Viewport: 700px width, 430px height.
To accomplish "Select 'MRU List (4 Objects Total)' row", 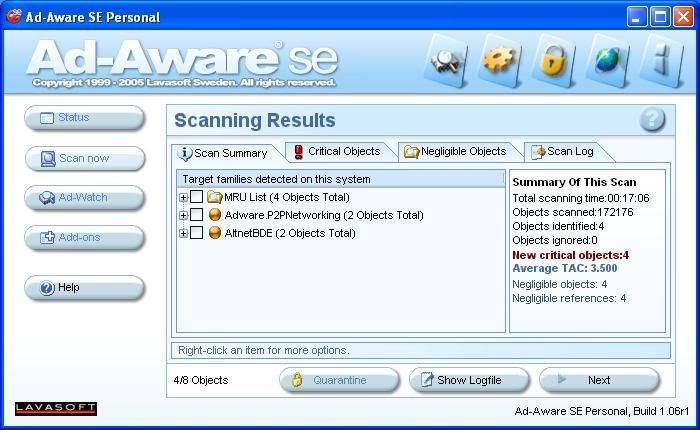I will 287,197.
